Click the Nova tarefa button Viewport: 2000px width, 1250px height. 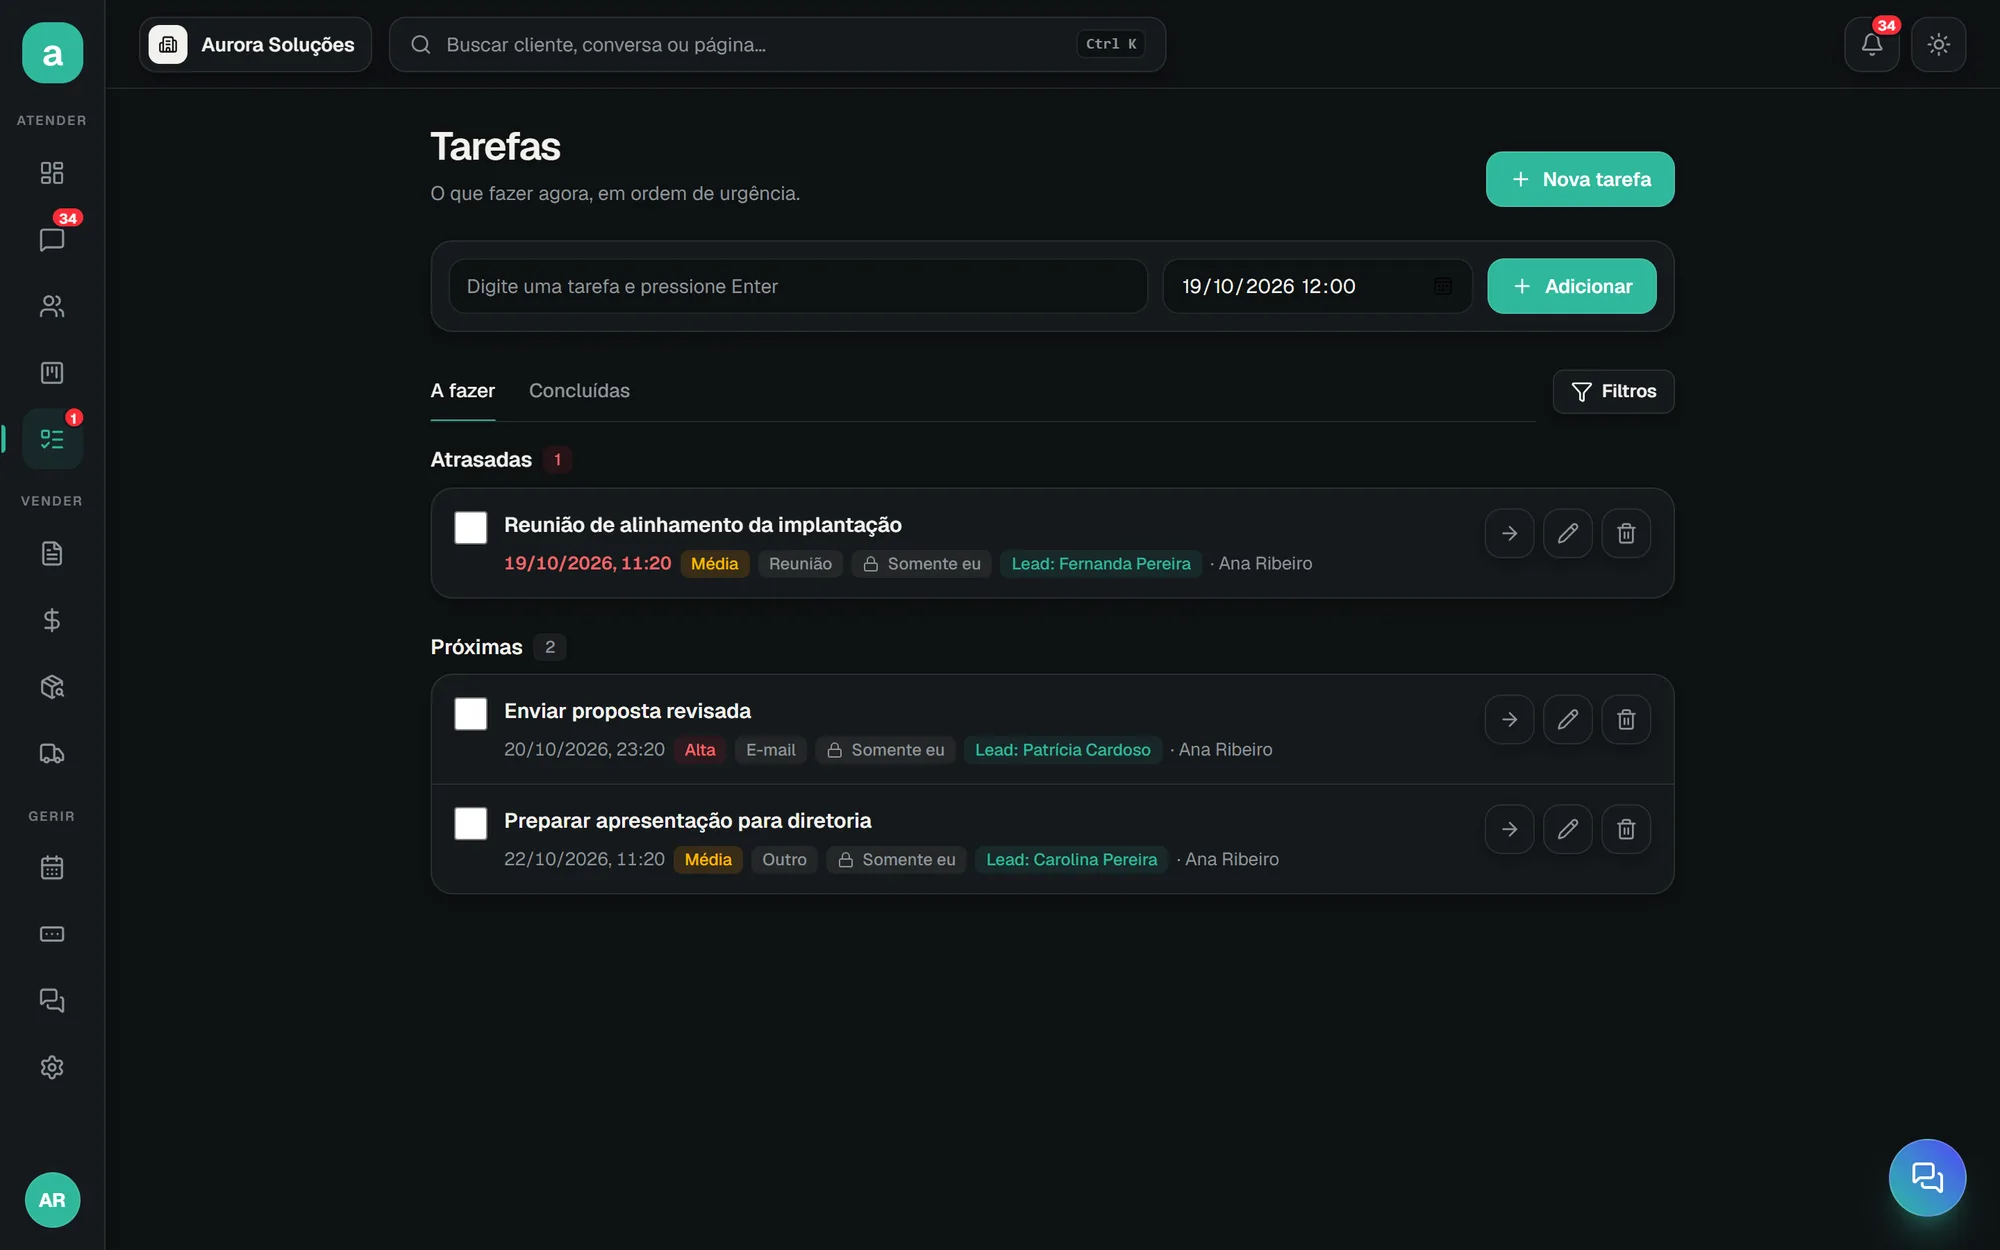point(1580,179)
